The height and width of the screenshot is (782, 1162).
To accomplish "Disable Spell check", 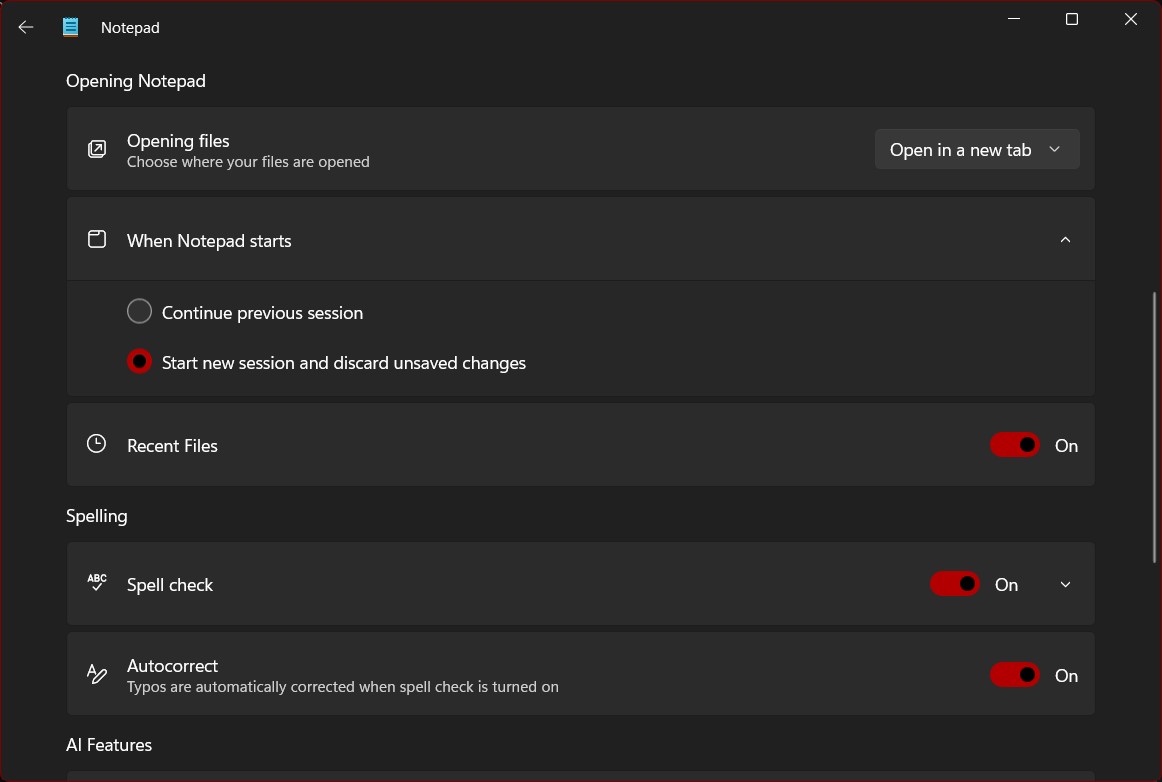I will [x=954, y=584].
